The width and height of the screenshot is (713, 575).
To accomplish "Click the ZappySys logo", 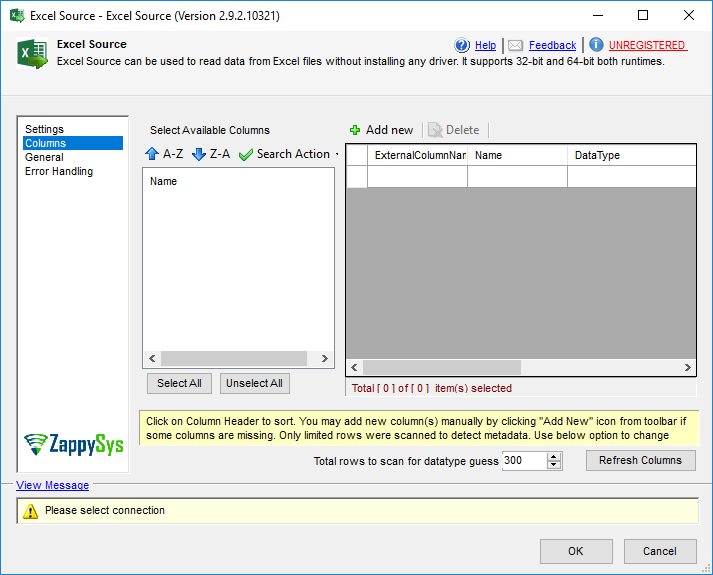I will (74, 444).
